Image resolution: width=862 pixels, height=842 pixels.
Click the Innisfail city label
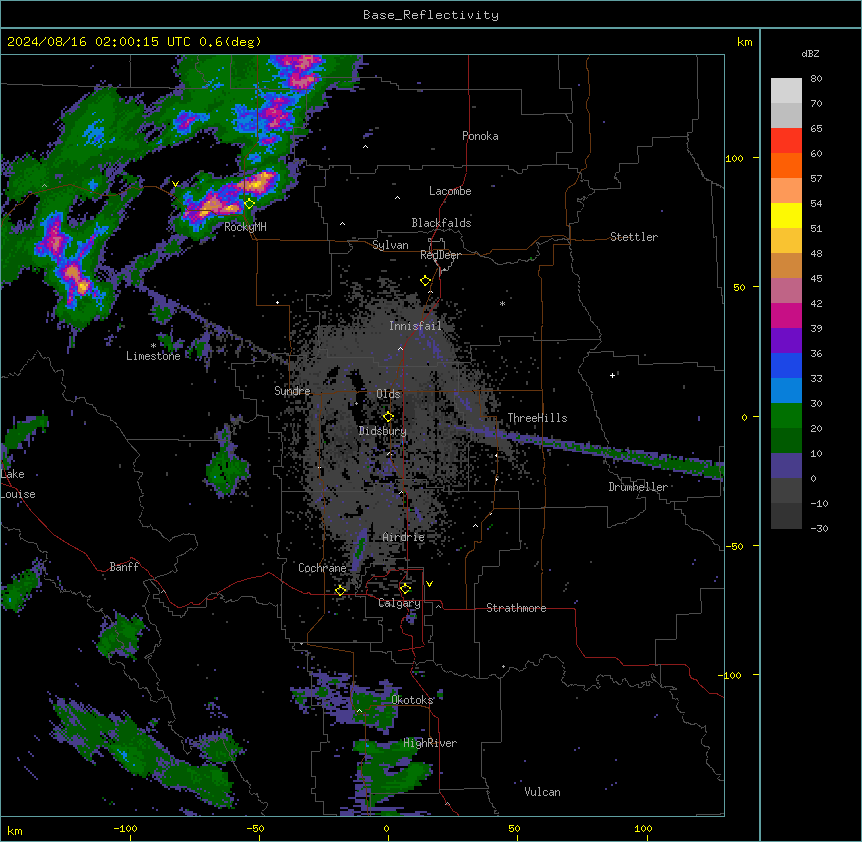tap(415, 326)
